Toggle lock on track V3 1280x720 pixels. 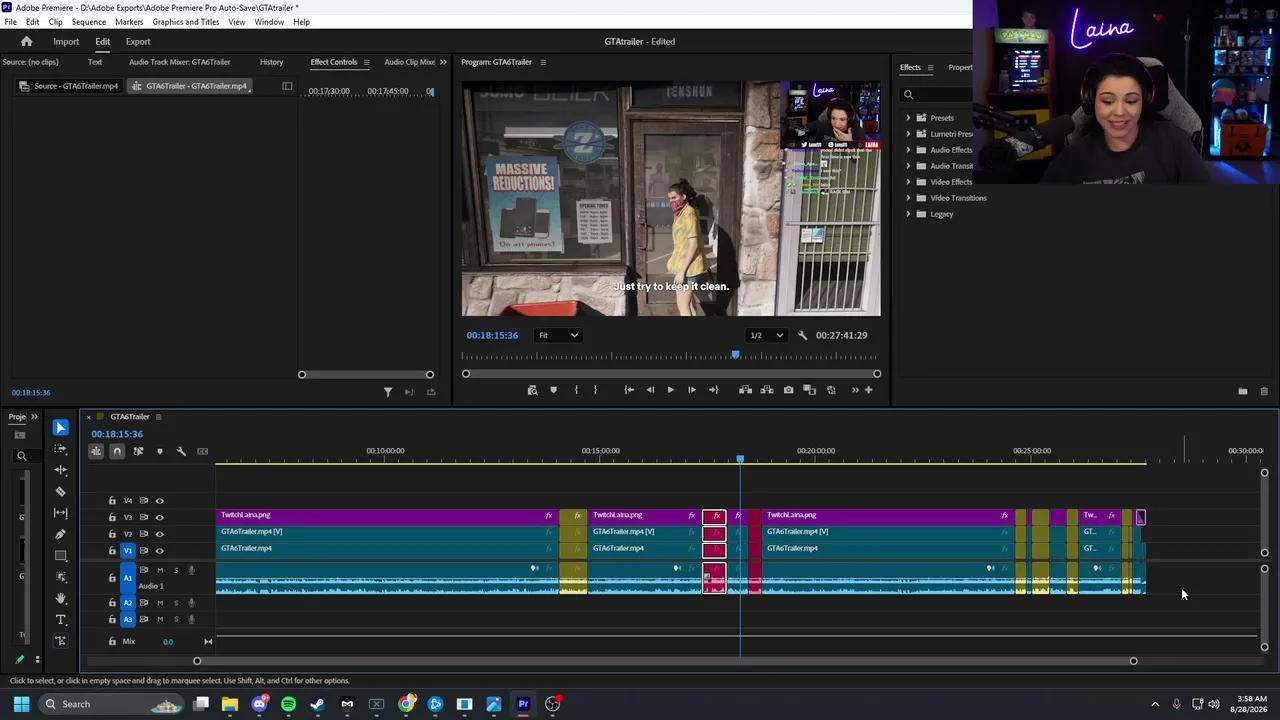click(x=112, y=517)
